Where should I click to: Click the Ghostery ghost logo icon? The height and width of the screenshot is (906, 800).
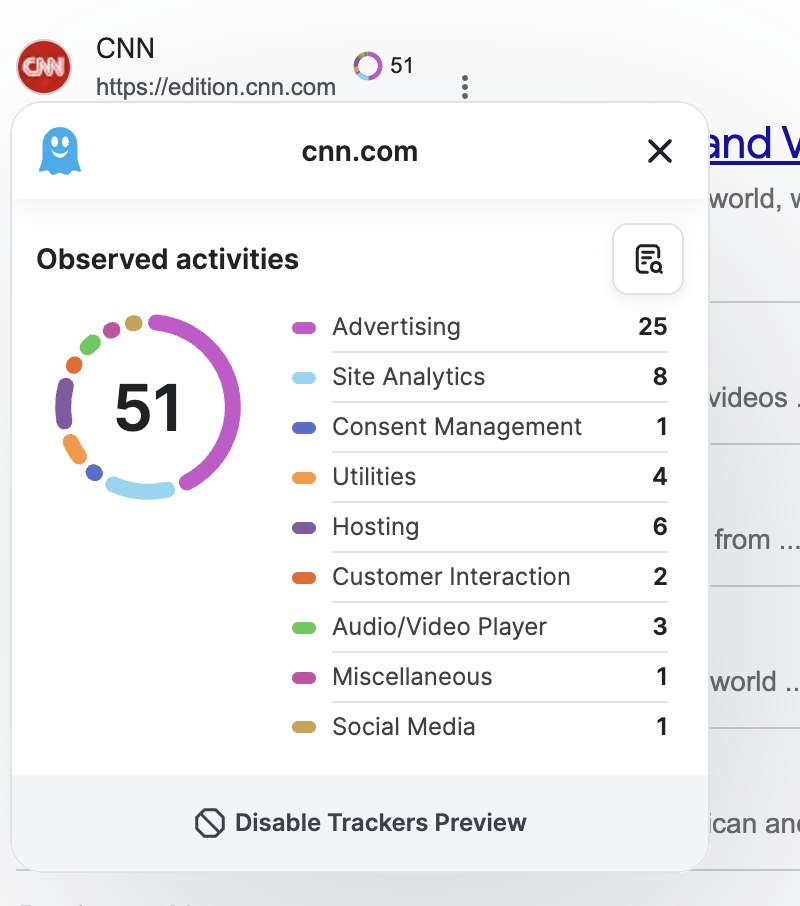coord(60,151)
